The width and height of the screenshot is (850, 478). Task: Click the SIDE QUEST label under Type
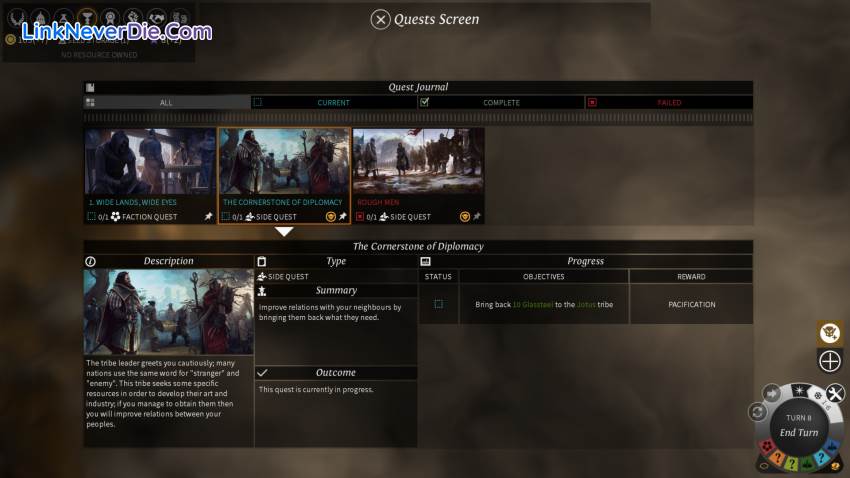(288, 277)
